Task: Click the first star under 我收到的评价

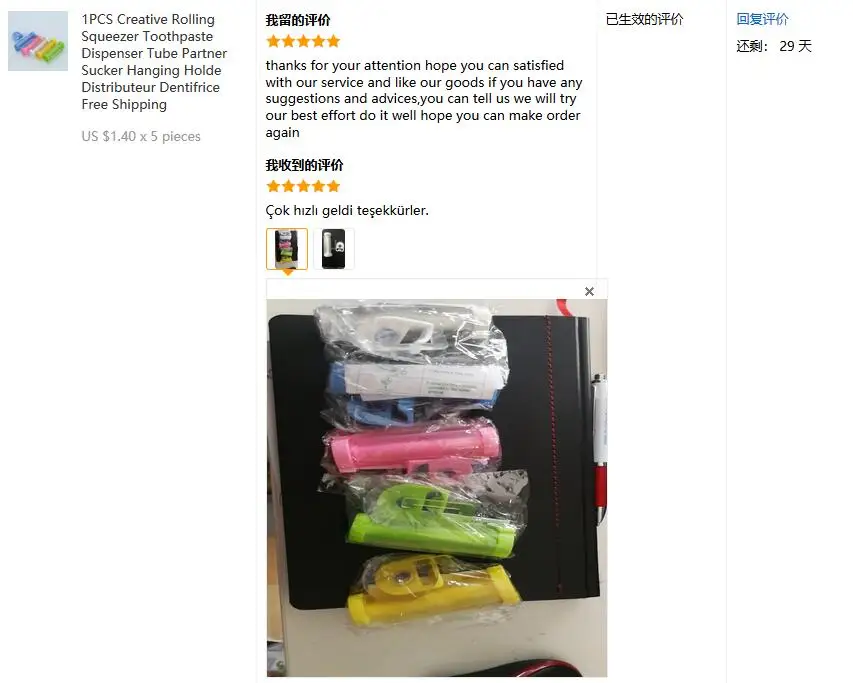Action: pos(274,187)
